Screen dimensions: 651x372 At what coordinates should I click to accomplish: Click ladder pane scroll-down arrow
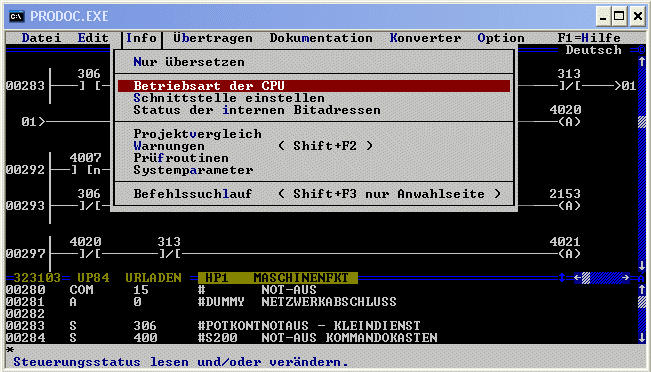tap(641, 266)
